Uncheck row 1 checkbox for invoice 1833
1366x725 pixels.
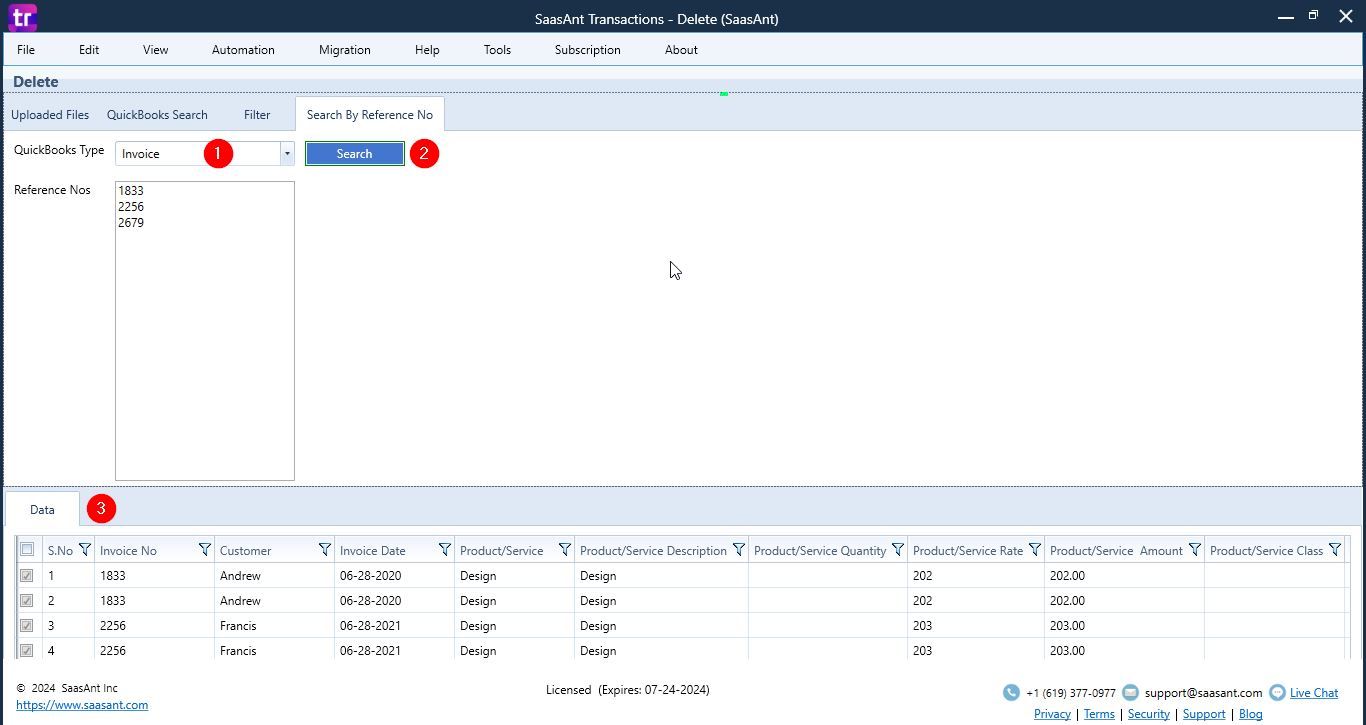[27, 576]
